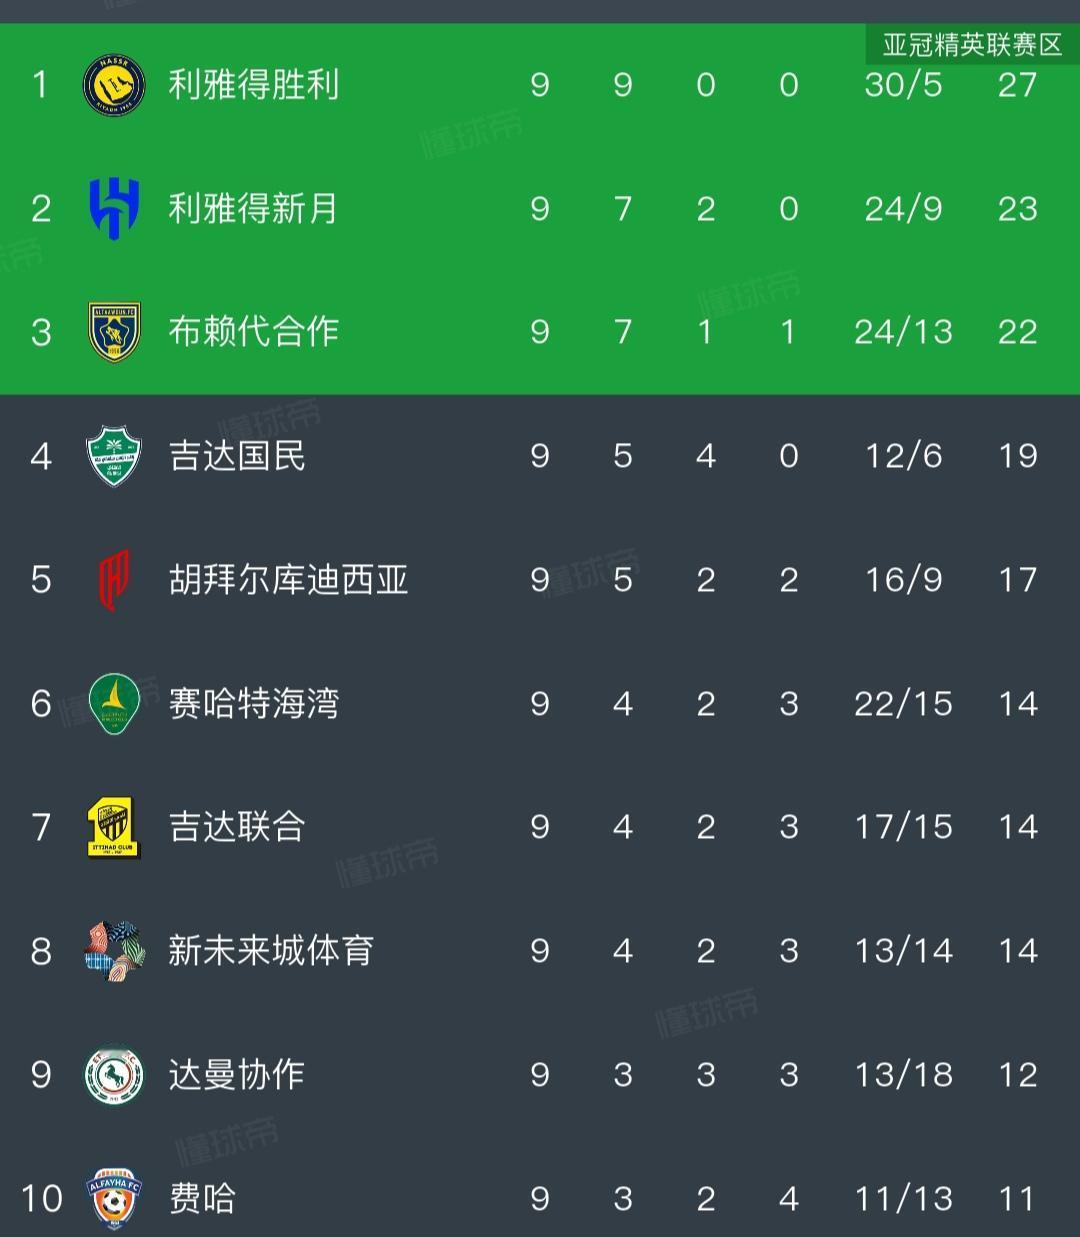1080x1237 pixels.
Task: Click the 30/5 goals figure for first place
Action: [x=903, y=85]
